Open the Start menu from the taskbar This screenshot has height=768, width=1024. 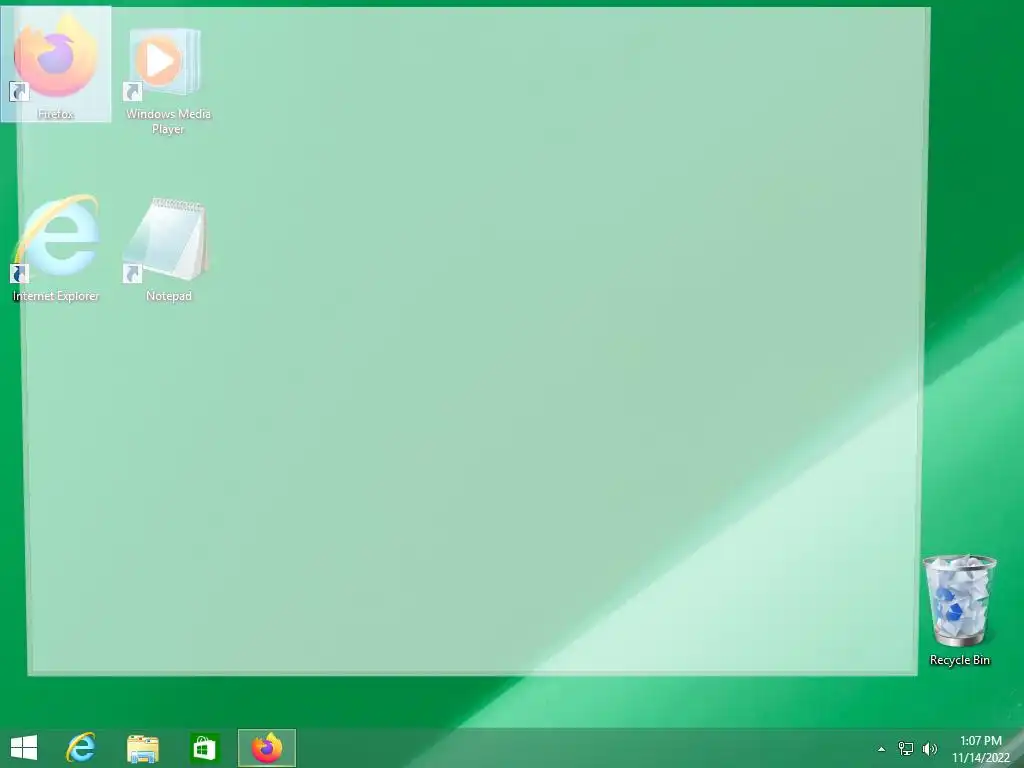24,748
